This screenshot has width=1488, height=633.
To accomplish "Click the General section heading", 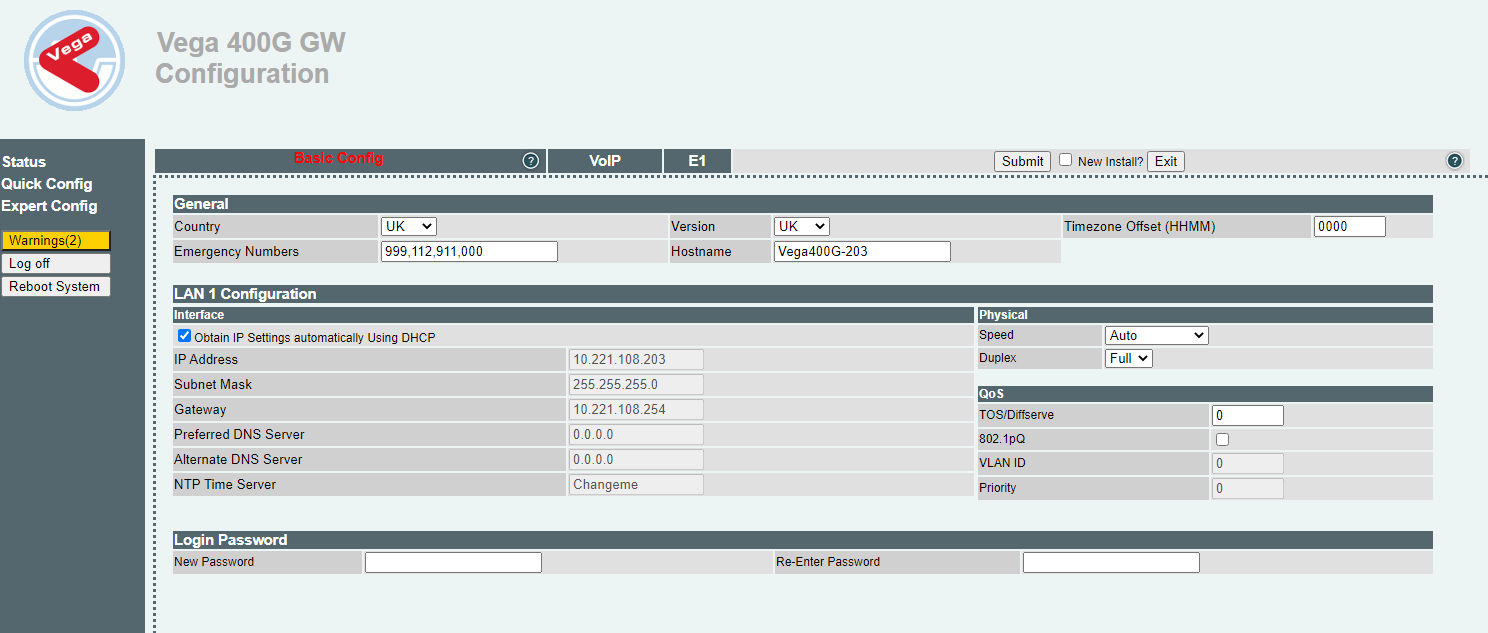I will click(x=201, y=204).
